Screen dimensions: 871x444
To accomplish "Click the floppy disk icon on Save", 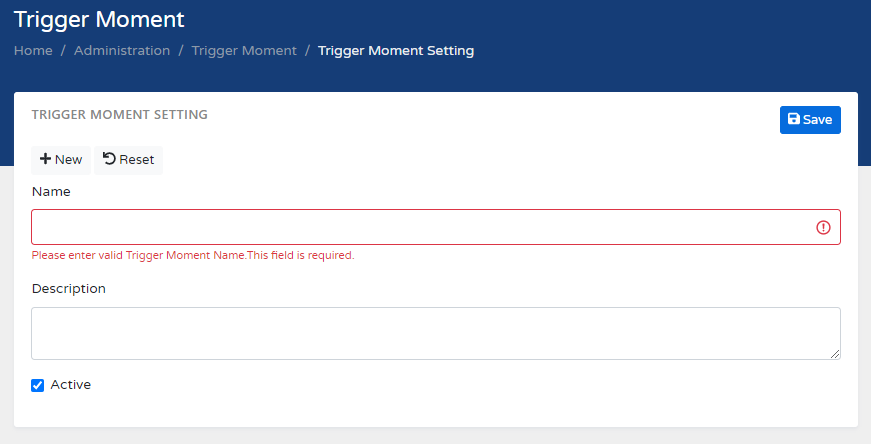I will pyautogui.click(x=794, y=120).
